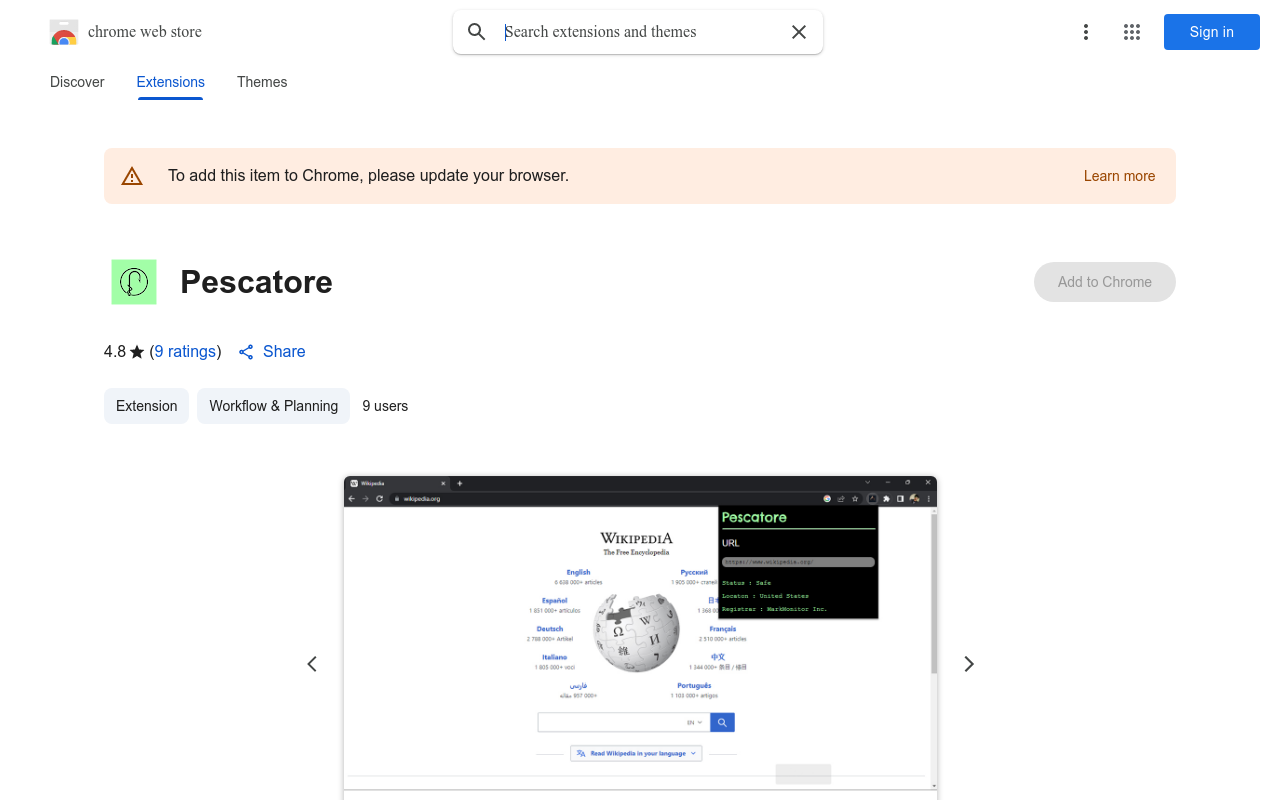Click the update your browser message
The image size is (1280, 800).
tap(368, 176)
